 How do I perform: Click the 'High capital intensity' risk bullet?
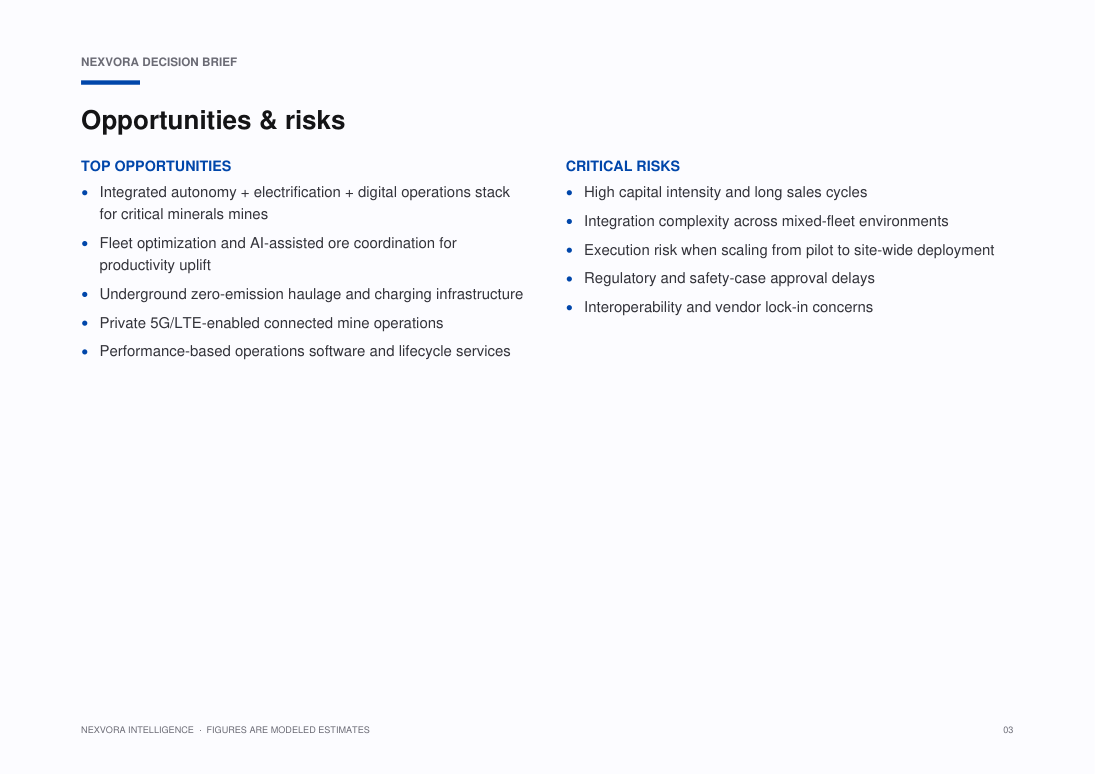click(x=726, y=192)
